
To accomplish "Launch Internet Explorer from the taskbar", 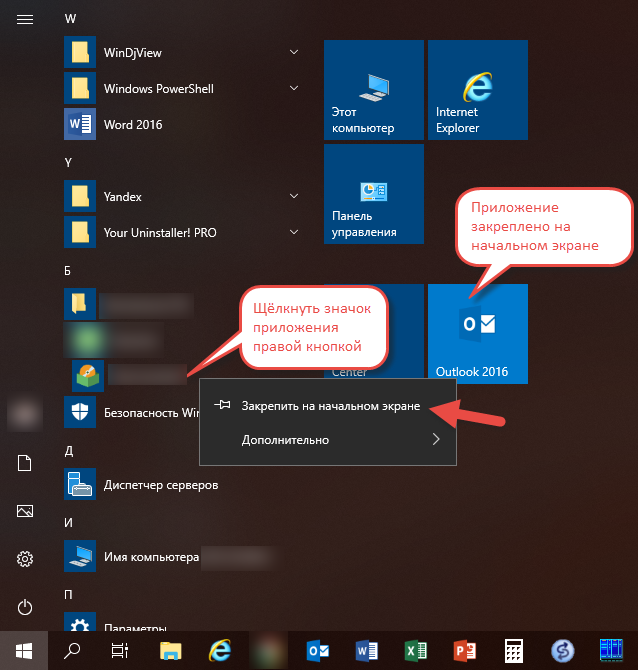I will [x=220, y=651].
